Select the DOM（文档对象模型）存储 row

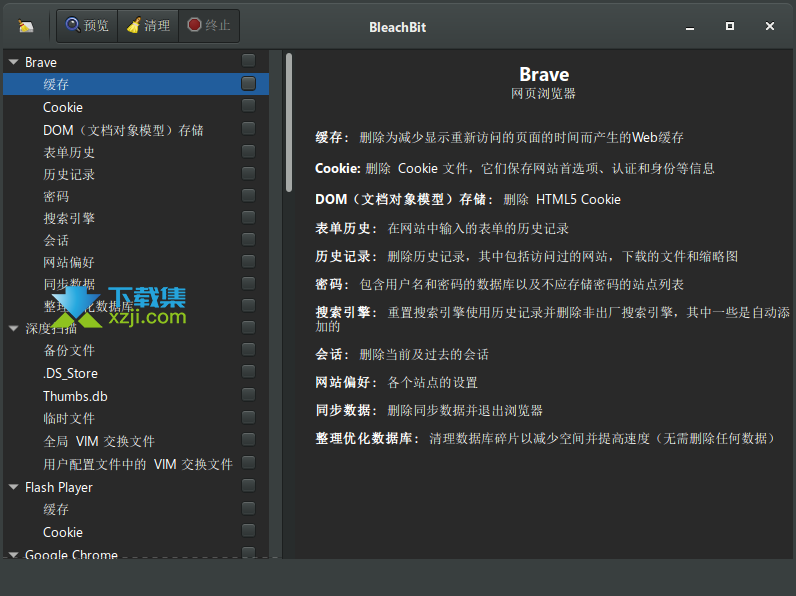[x=136, y=129]
